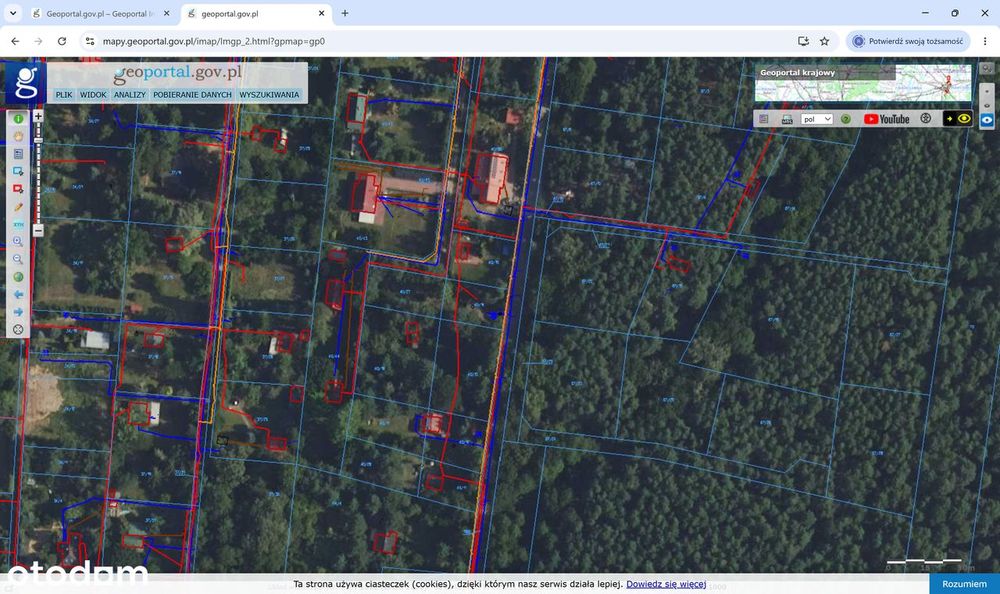
Task: Go to previous map view arrow
Action: coord(18,294)
